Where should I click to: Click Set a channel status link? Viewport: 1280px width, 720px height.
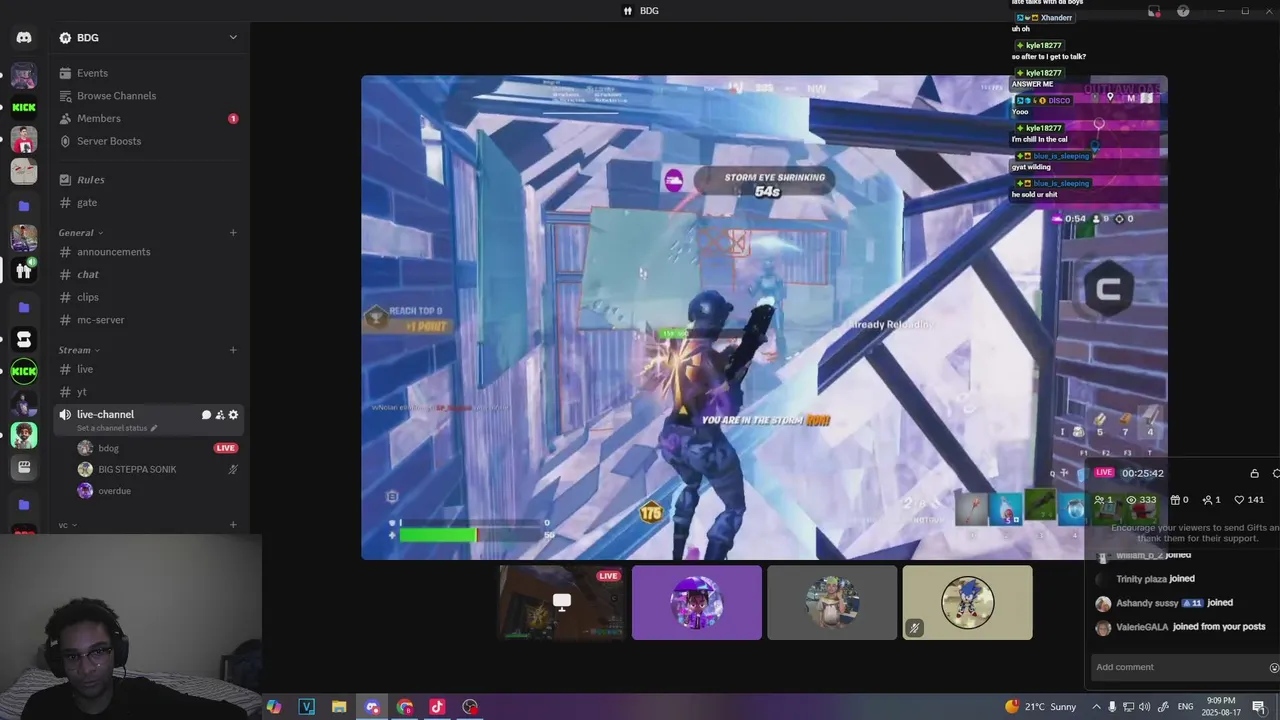point(111,428)
